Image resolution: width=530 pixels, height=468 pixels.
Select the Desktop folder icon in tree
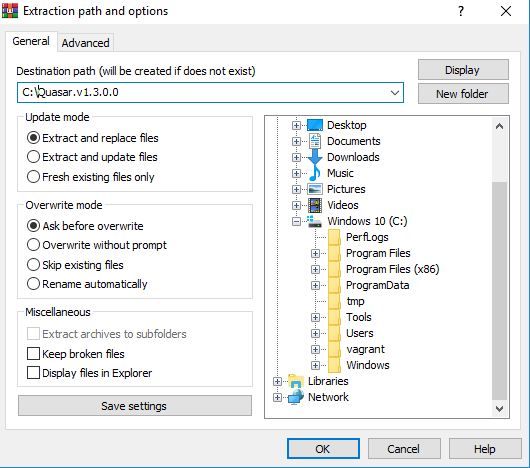click(x=315, y=125)
